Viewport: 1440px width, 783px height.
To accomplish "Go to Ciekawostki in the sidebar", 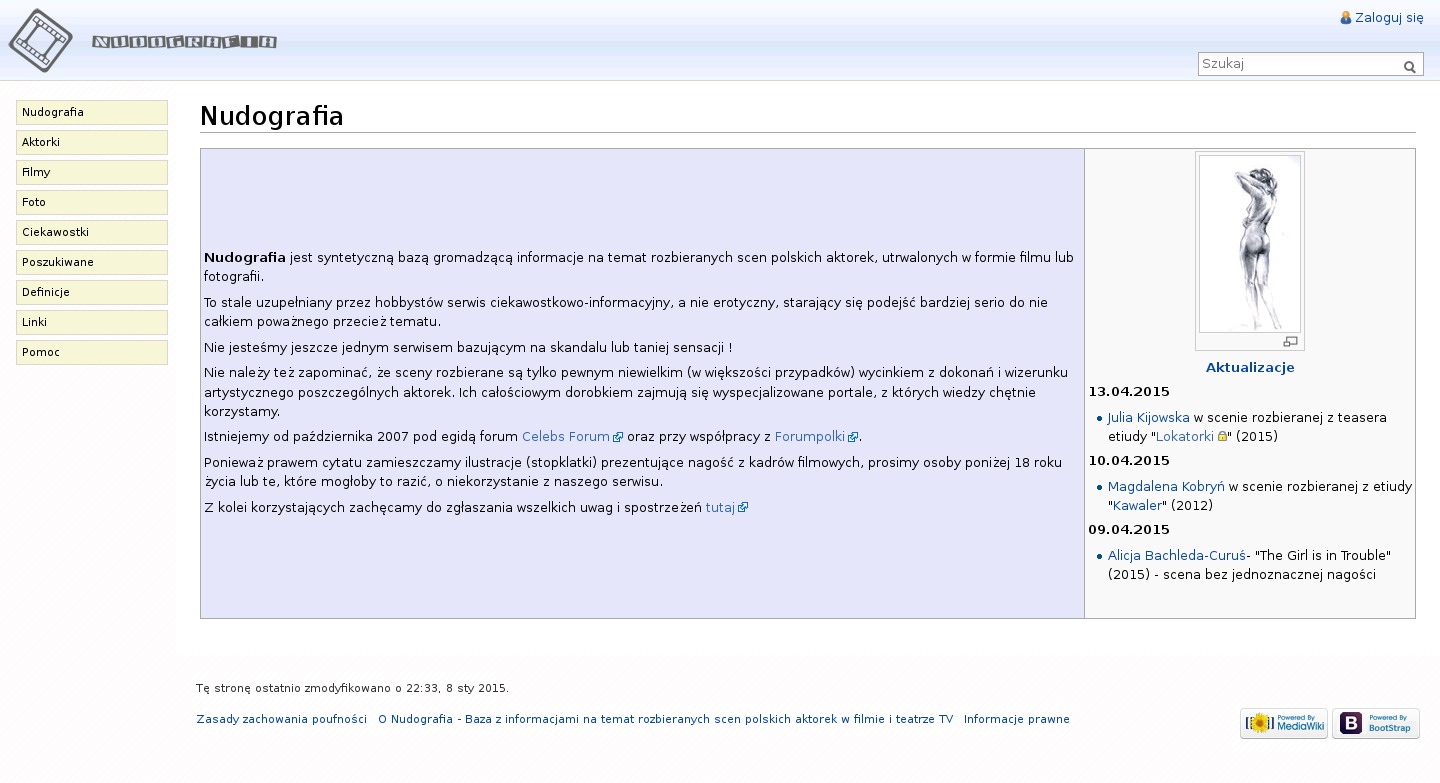I will click(91, 233).
